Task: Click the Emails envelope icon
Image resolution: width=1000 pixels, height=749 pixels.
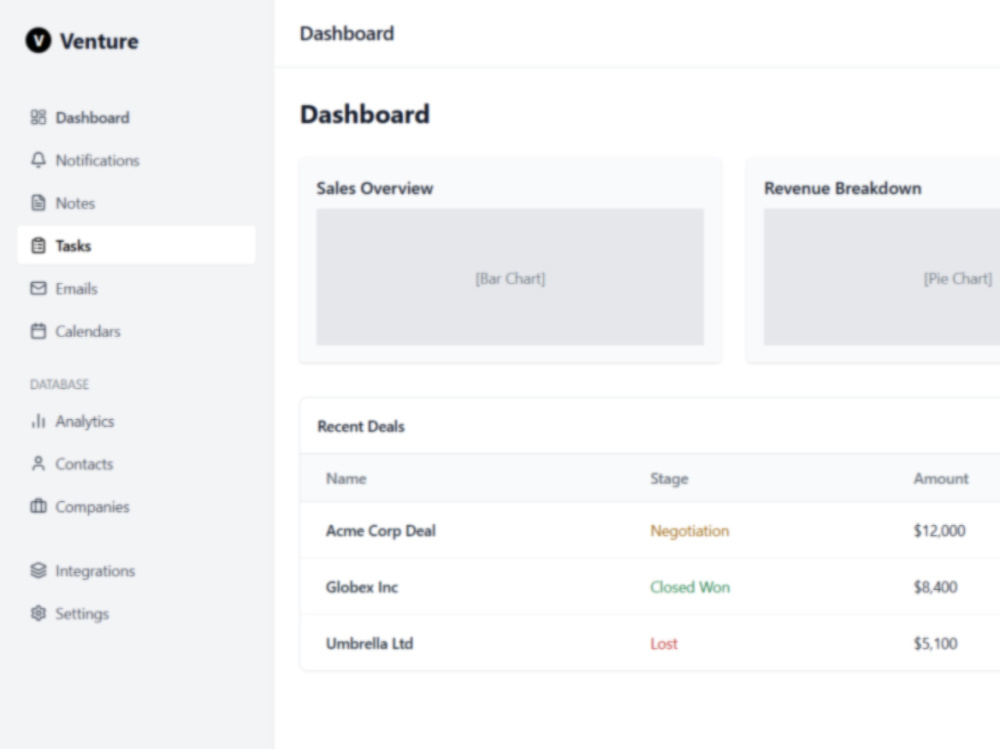Action: 38,288
